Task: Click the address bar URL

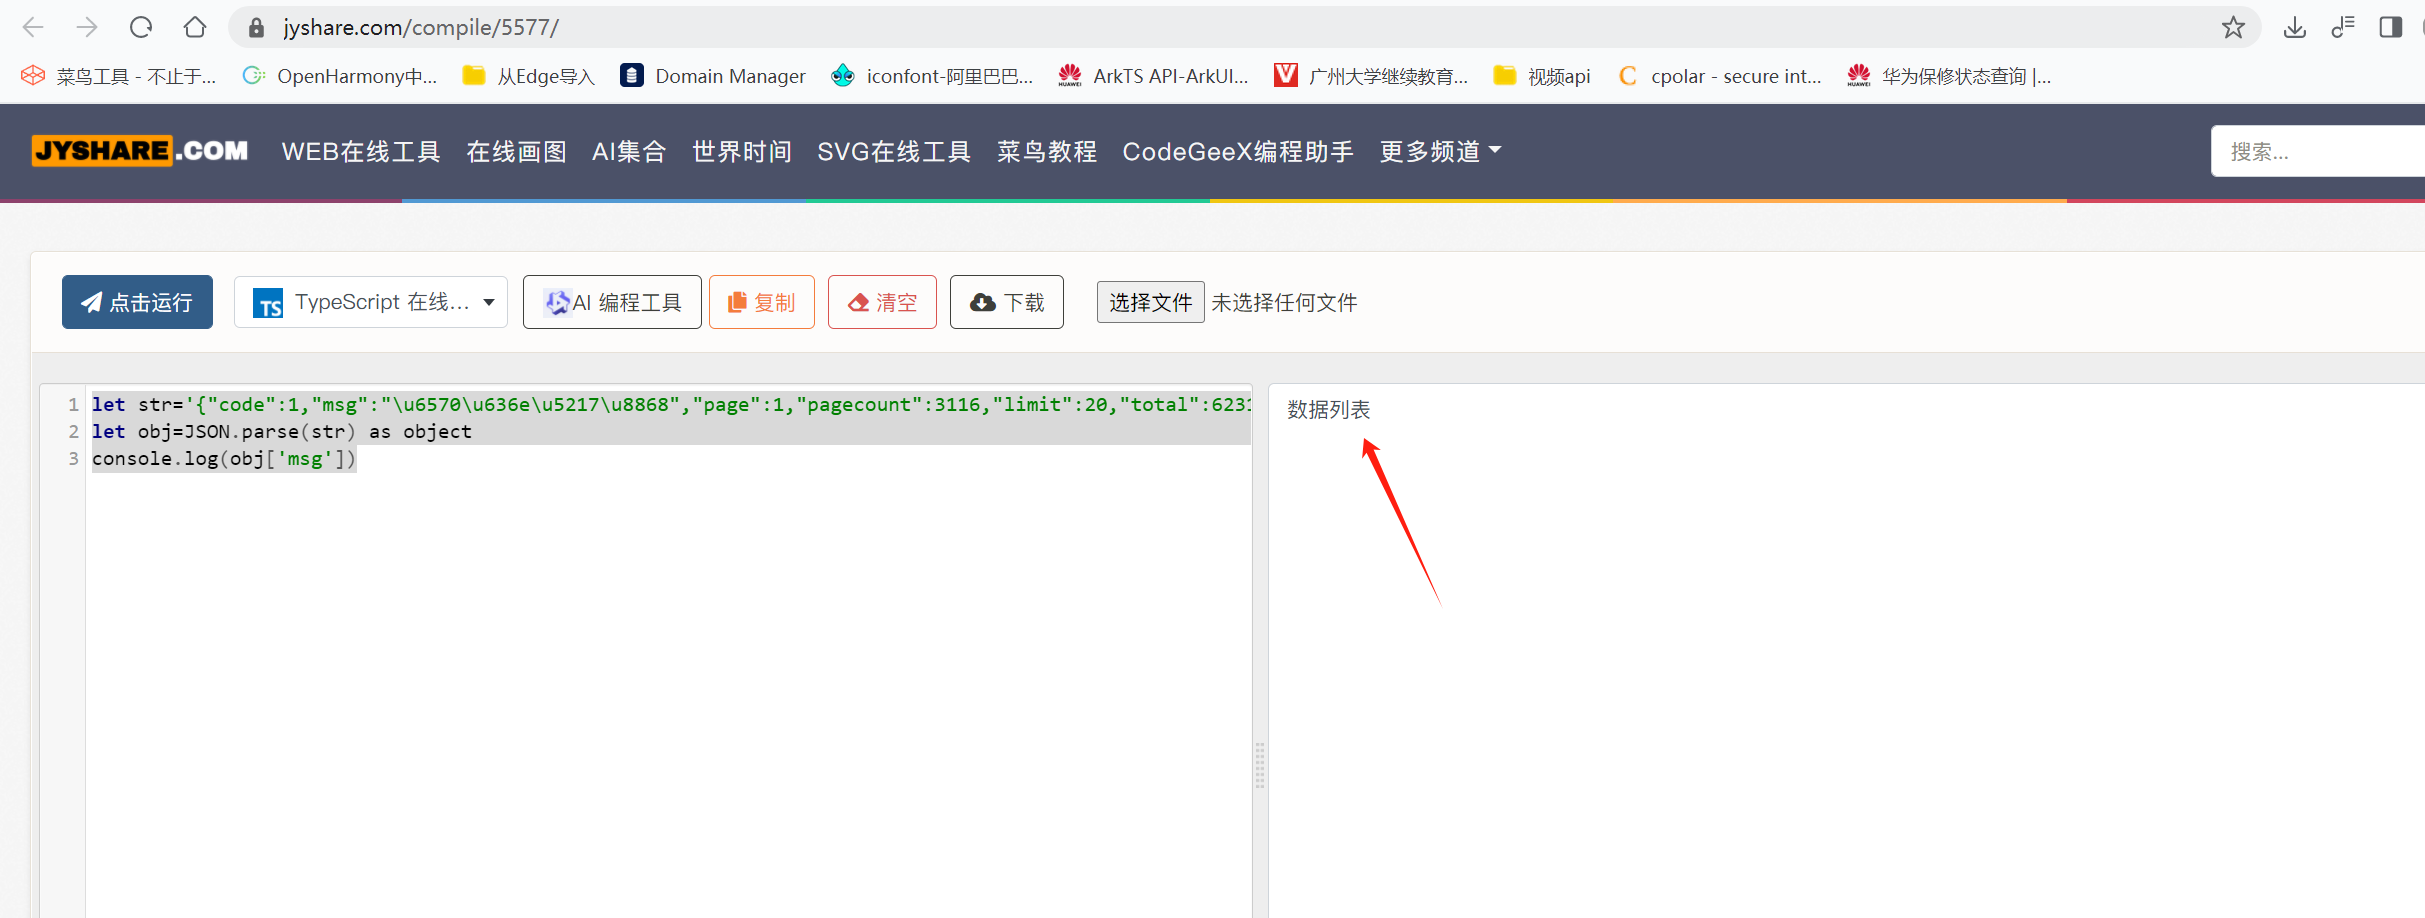Action: (421, 27)
